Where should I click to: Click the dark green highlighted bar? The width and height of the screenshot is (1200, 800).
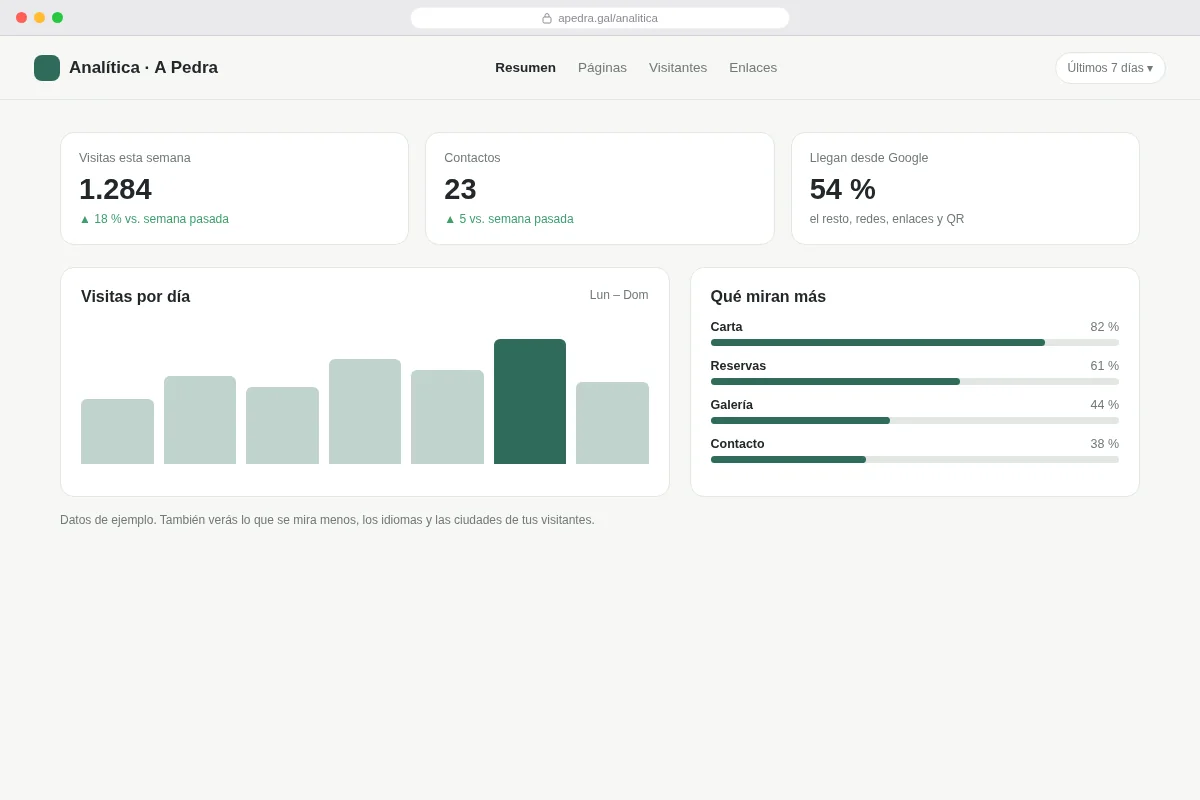pyautogui.click(x=530, y=401)
